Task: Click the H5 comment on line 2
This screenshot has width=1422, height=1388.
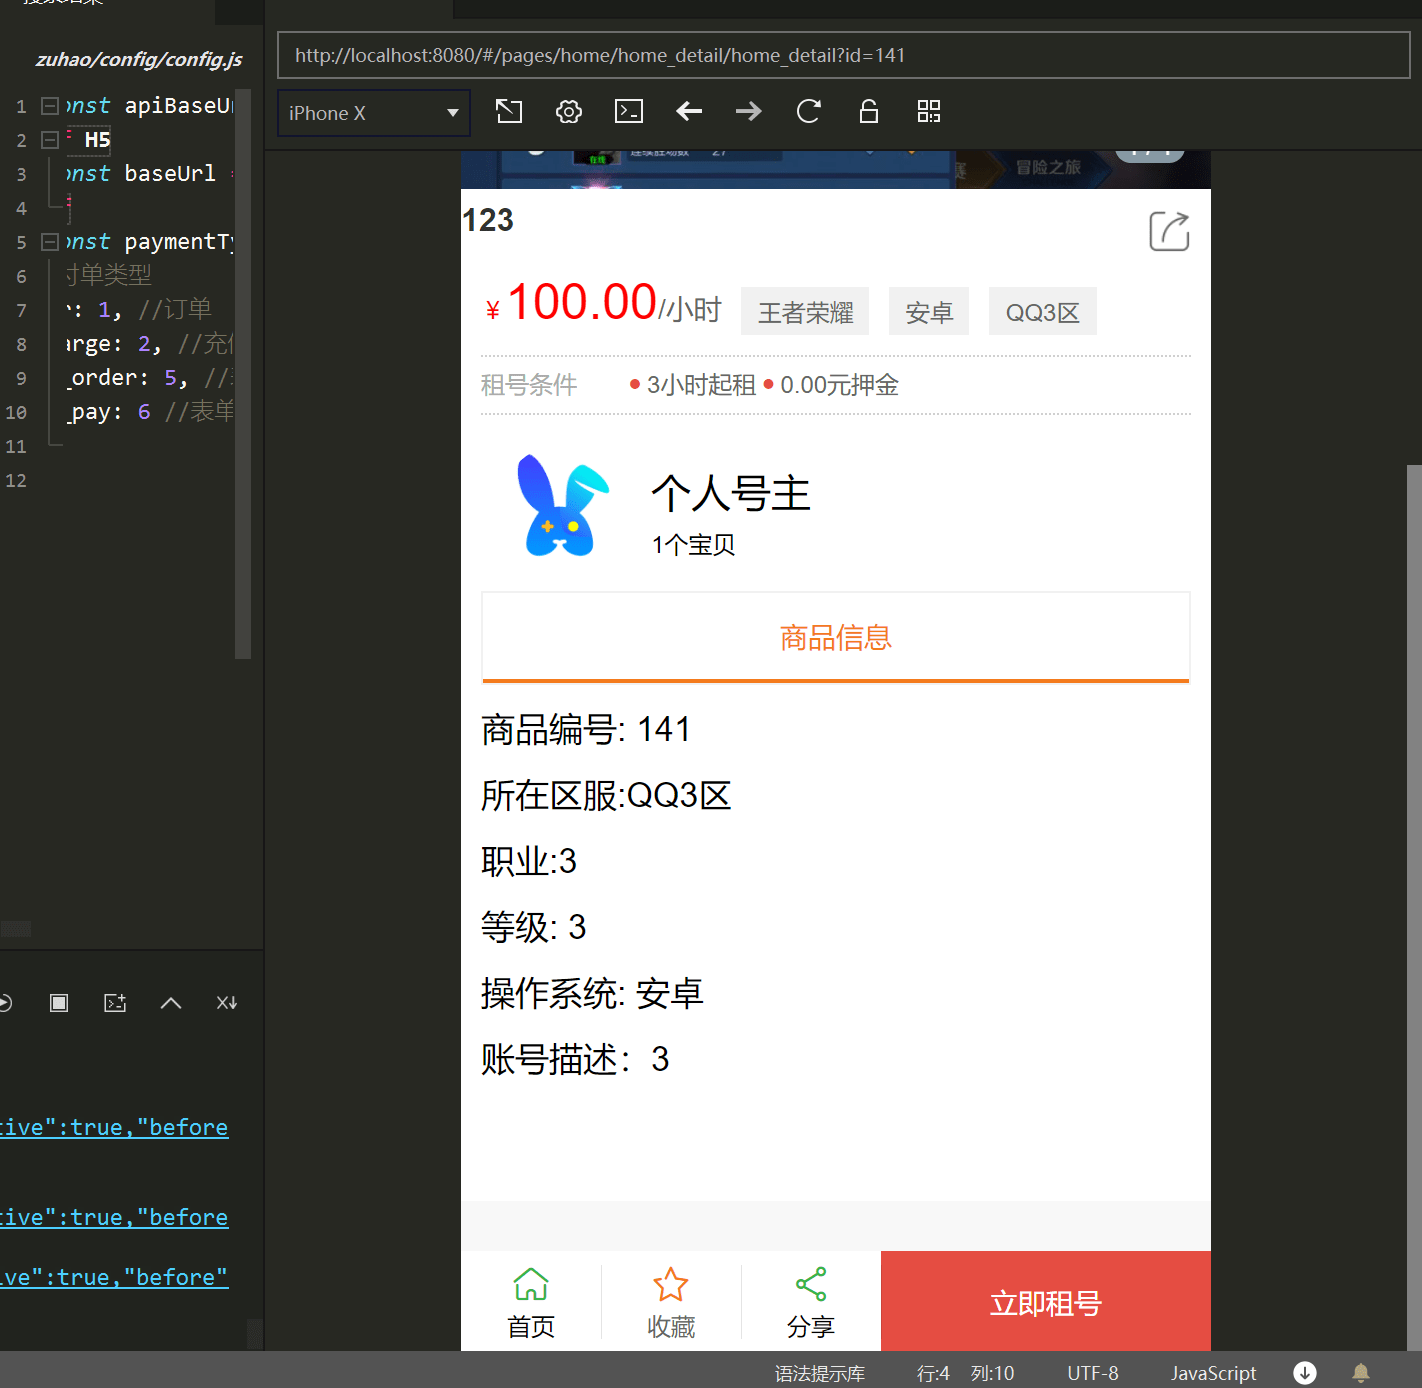Action: (x=97, y=140)
